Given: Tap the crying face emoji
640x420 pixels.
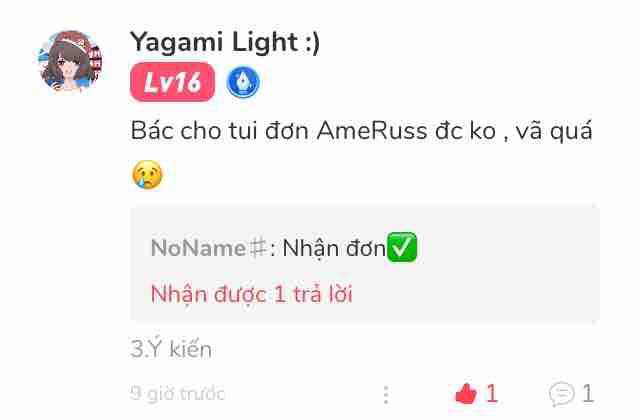Looking at the screenshot, I should (x=147, y=175).
